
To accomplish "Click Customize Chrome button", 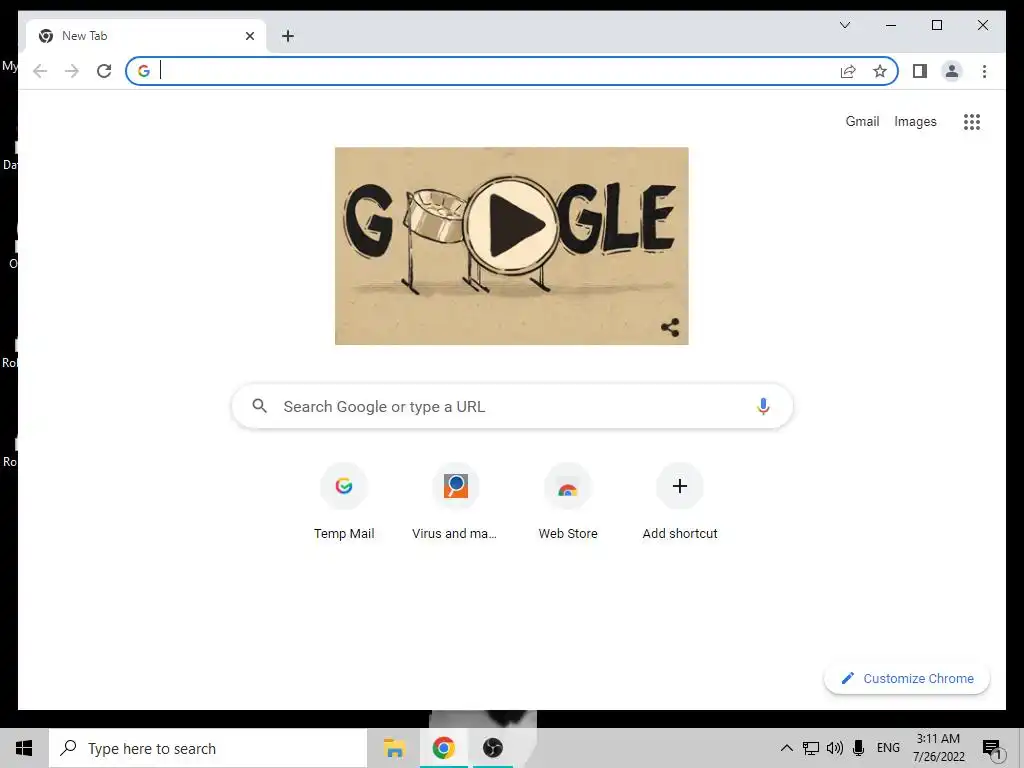I will (907, 679).
